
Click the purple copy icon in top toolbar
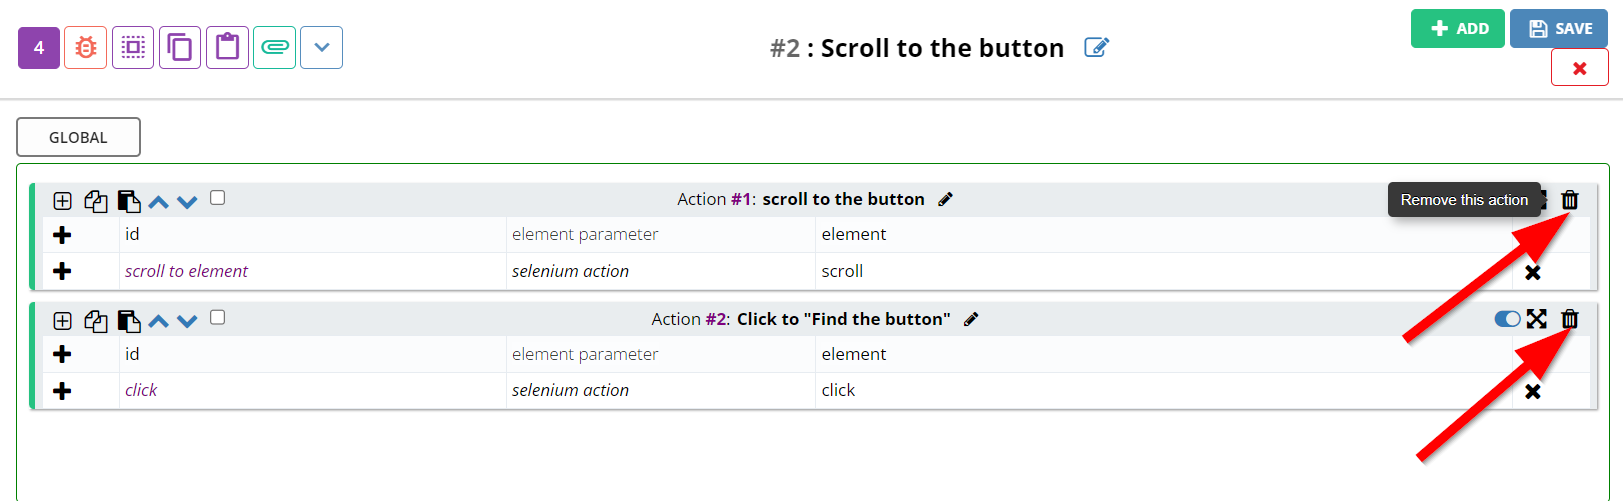click(x=180, y=48)
